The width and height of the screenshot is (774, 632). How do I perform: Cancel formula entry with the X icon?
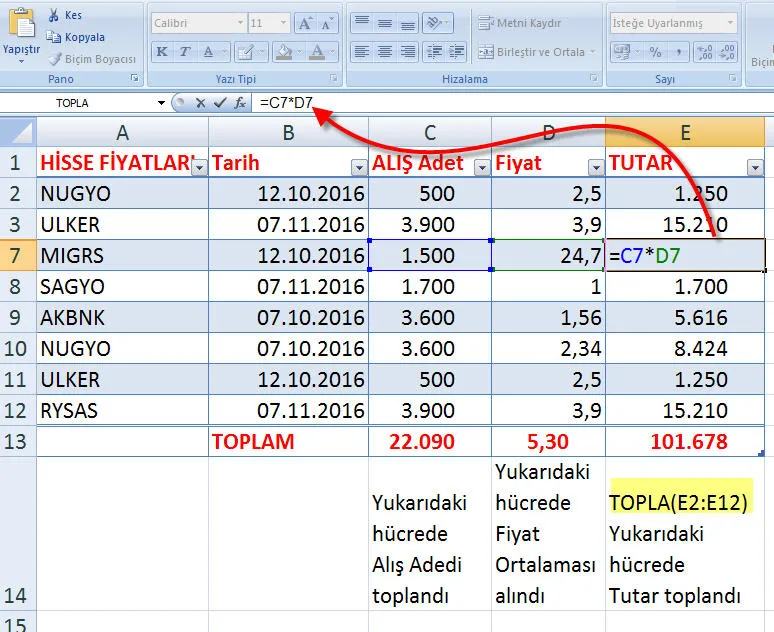pos(201,102)
